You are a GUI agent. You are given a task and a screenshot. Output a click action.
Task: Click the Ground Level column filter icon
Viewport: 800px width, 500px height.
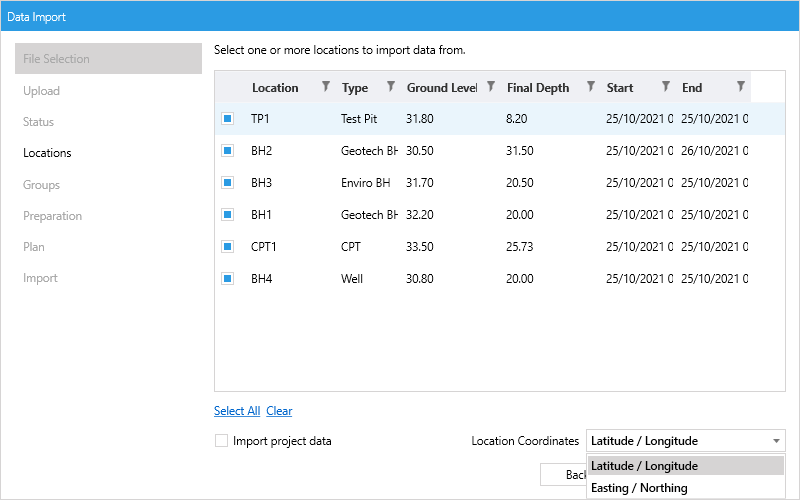point(491,87)
